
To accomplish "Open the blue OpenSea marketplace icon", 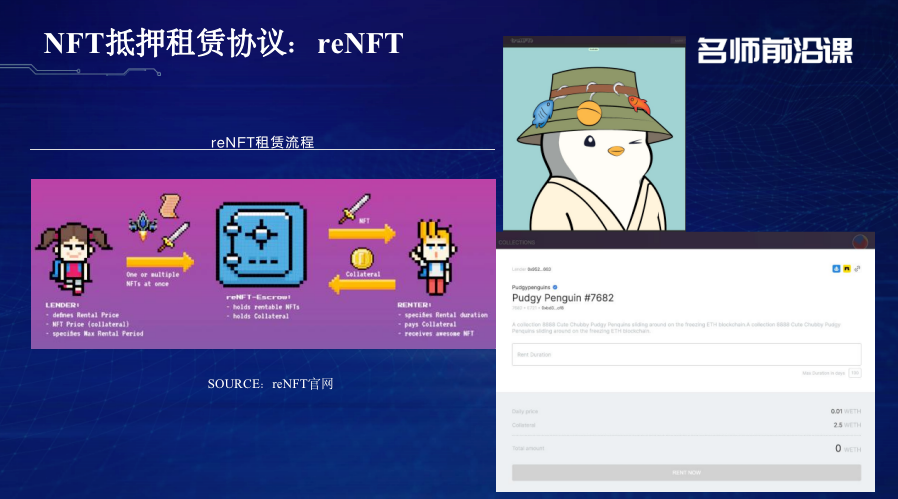I will pos(836,268).
